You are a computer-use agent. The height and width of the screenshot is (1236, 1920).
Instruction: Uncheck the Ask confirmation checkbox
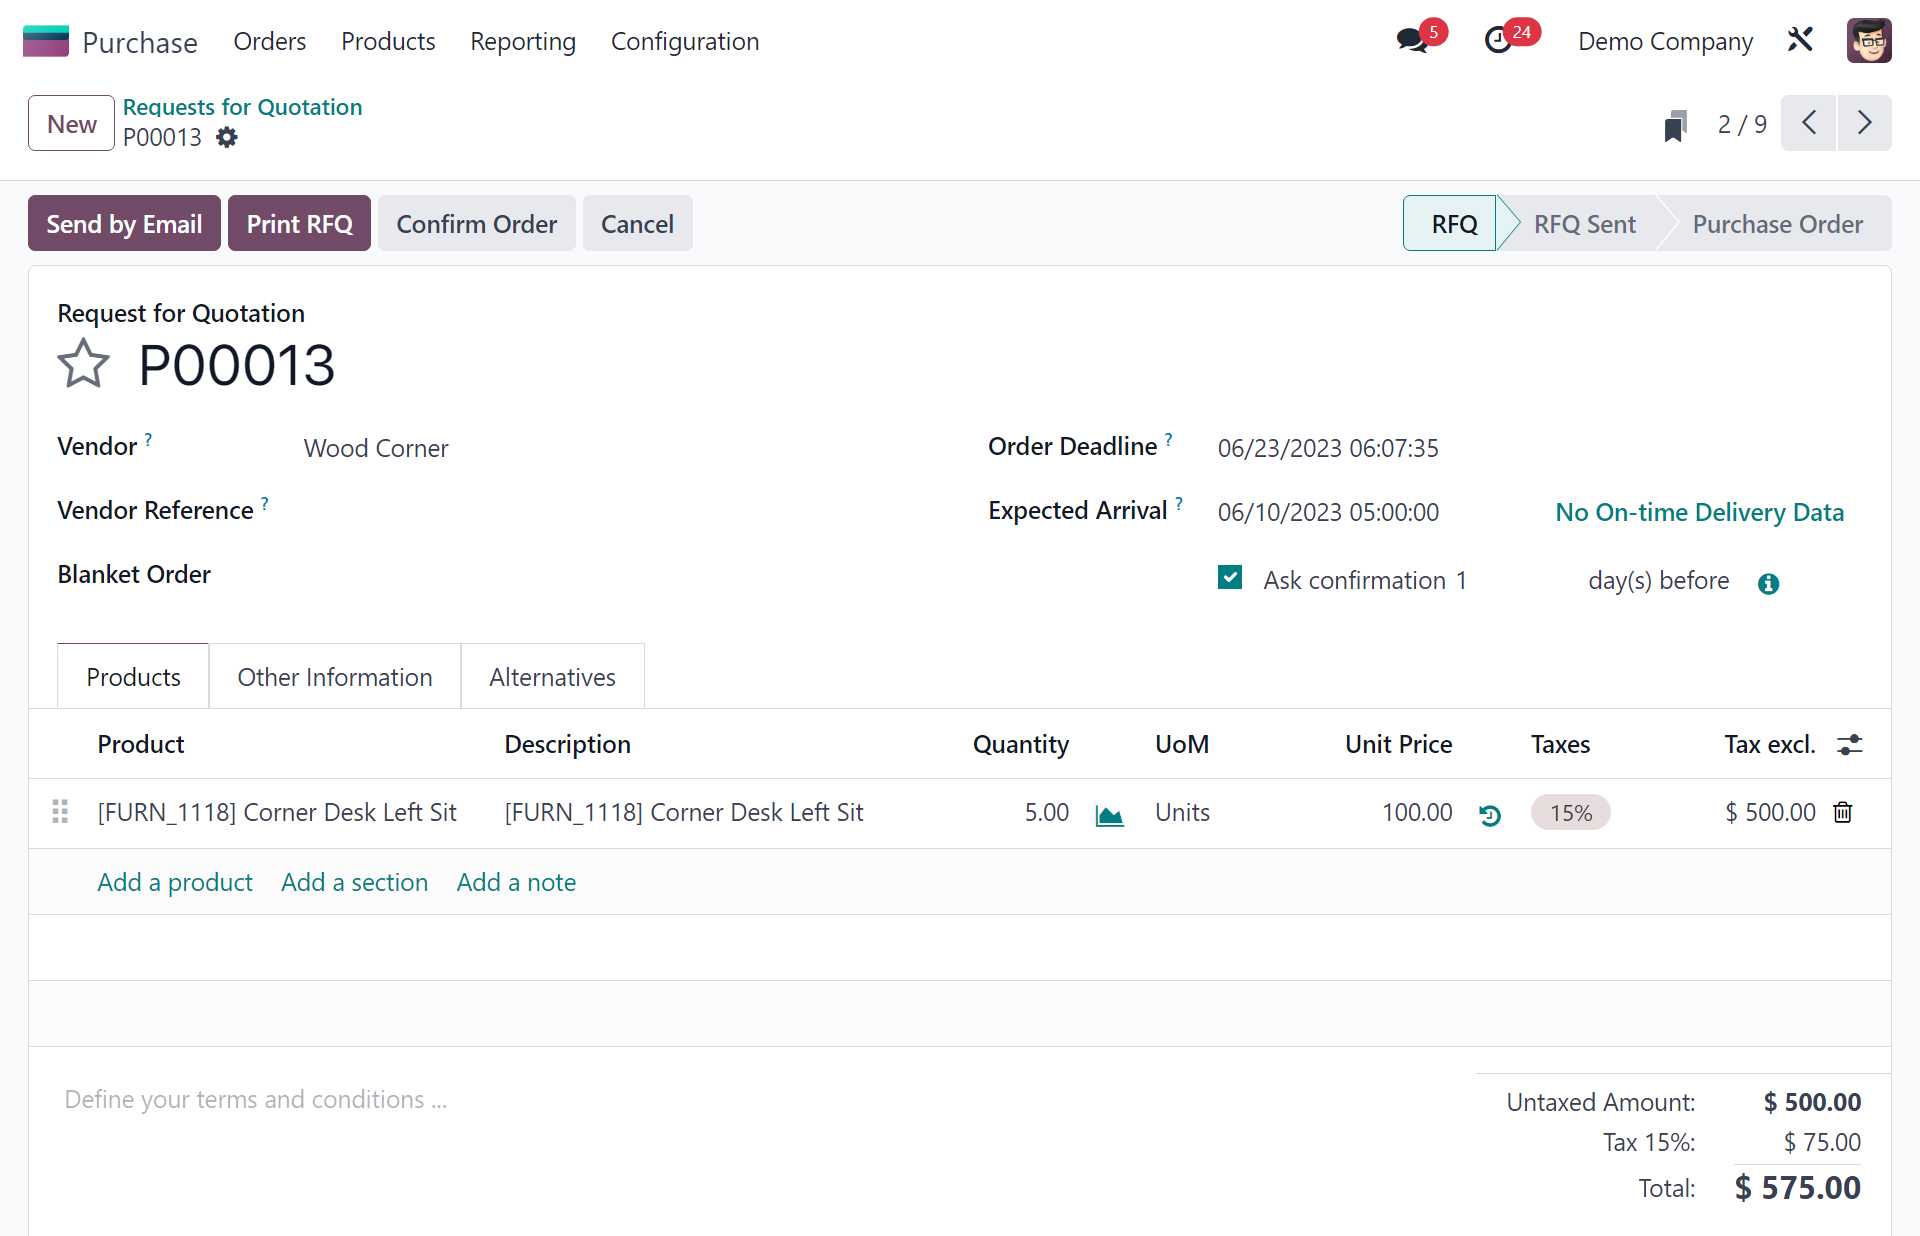[1229, 577]
